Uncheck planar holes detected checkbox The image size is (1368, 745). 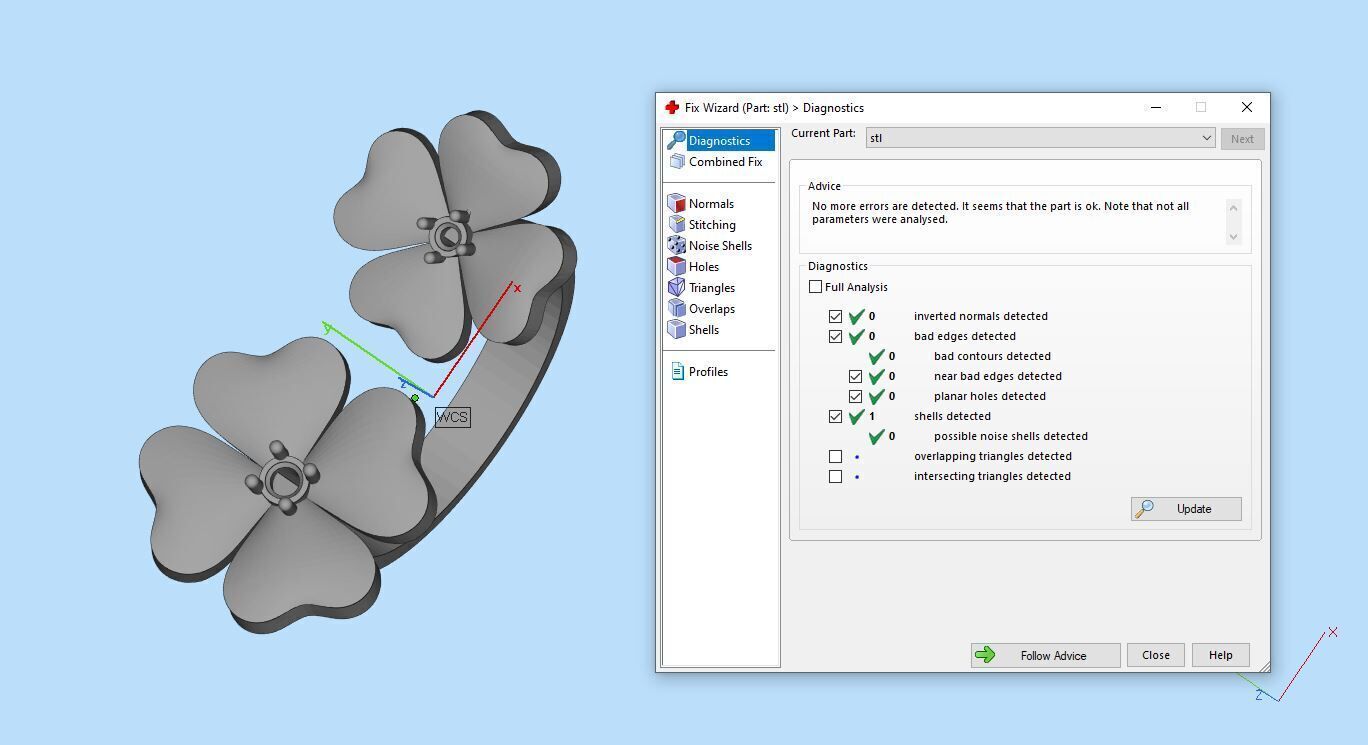click(855, 396)
